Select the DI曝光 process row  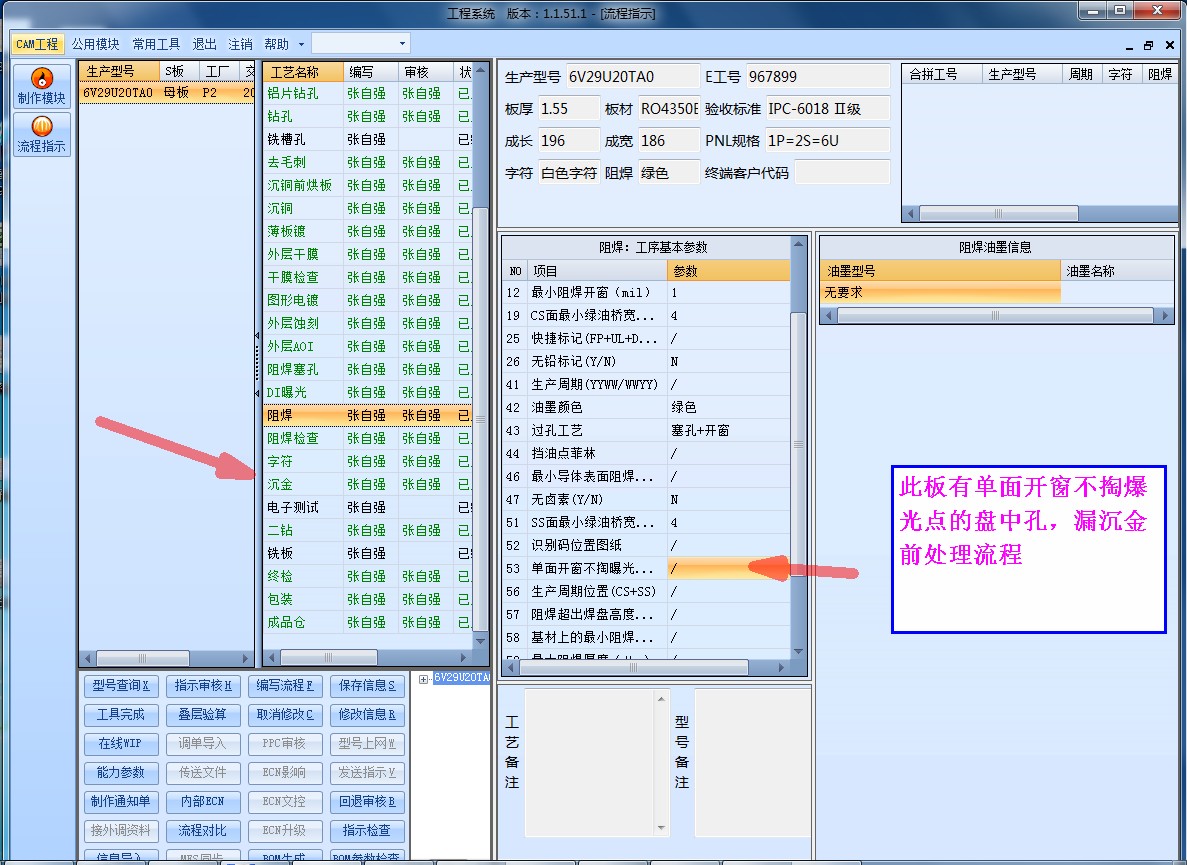click(368, 392)
